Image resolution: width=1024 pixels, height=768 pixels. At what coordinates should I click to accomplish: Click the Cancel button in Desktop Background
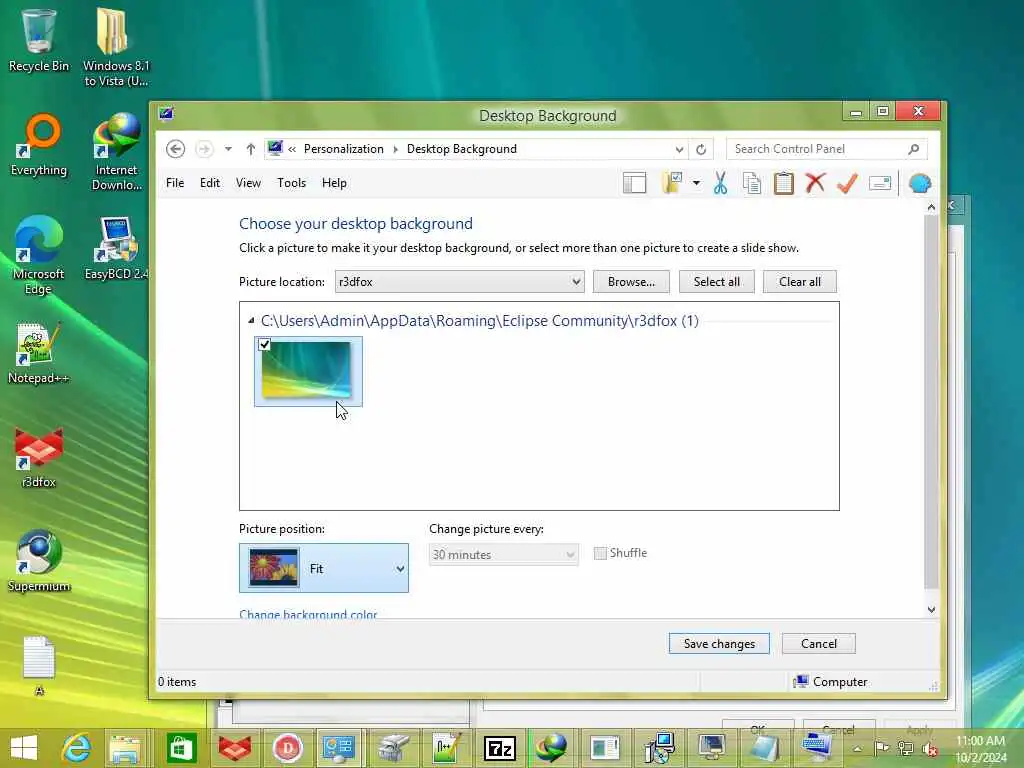818,643
